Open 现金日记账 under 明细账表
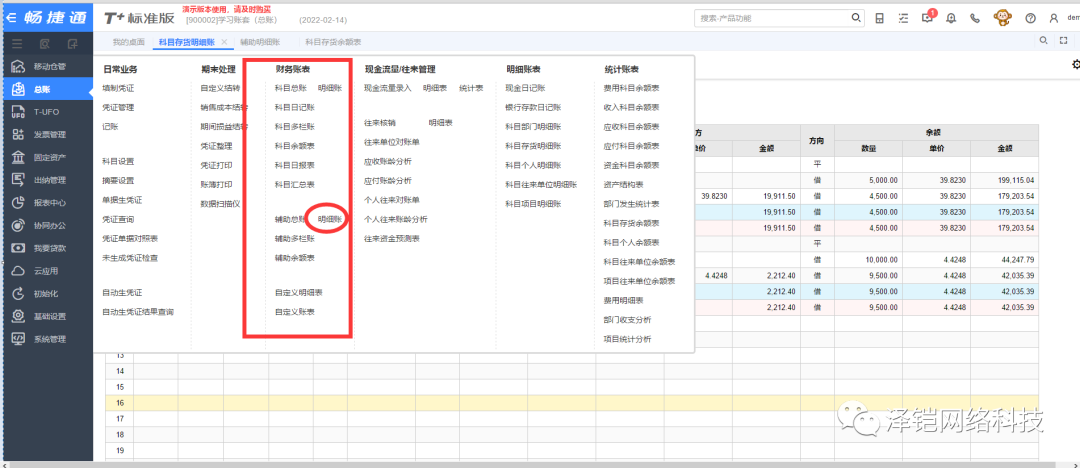The image size is (1080, 468). point(525,88)
